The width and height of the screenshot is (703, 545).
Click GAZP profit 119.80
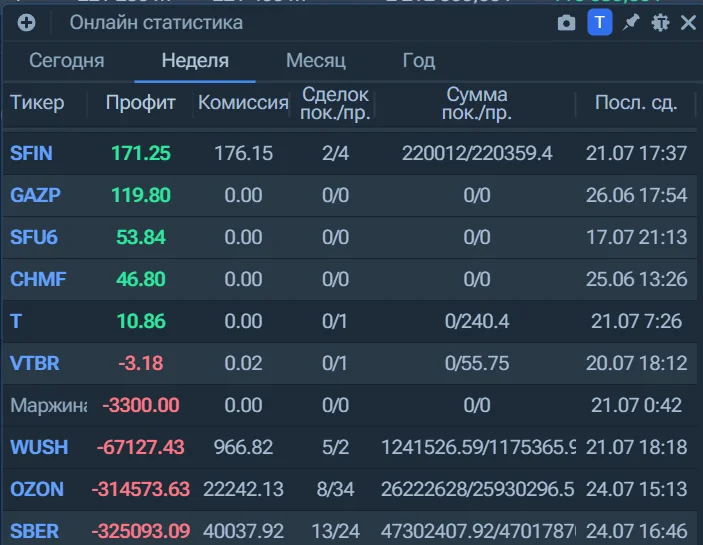coord(141,195)
